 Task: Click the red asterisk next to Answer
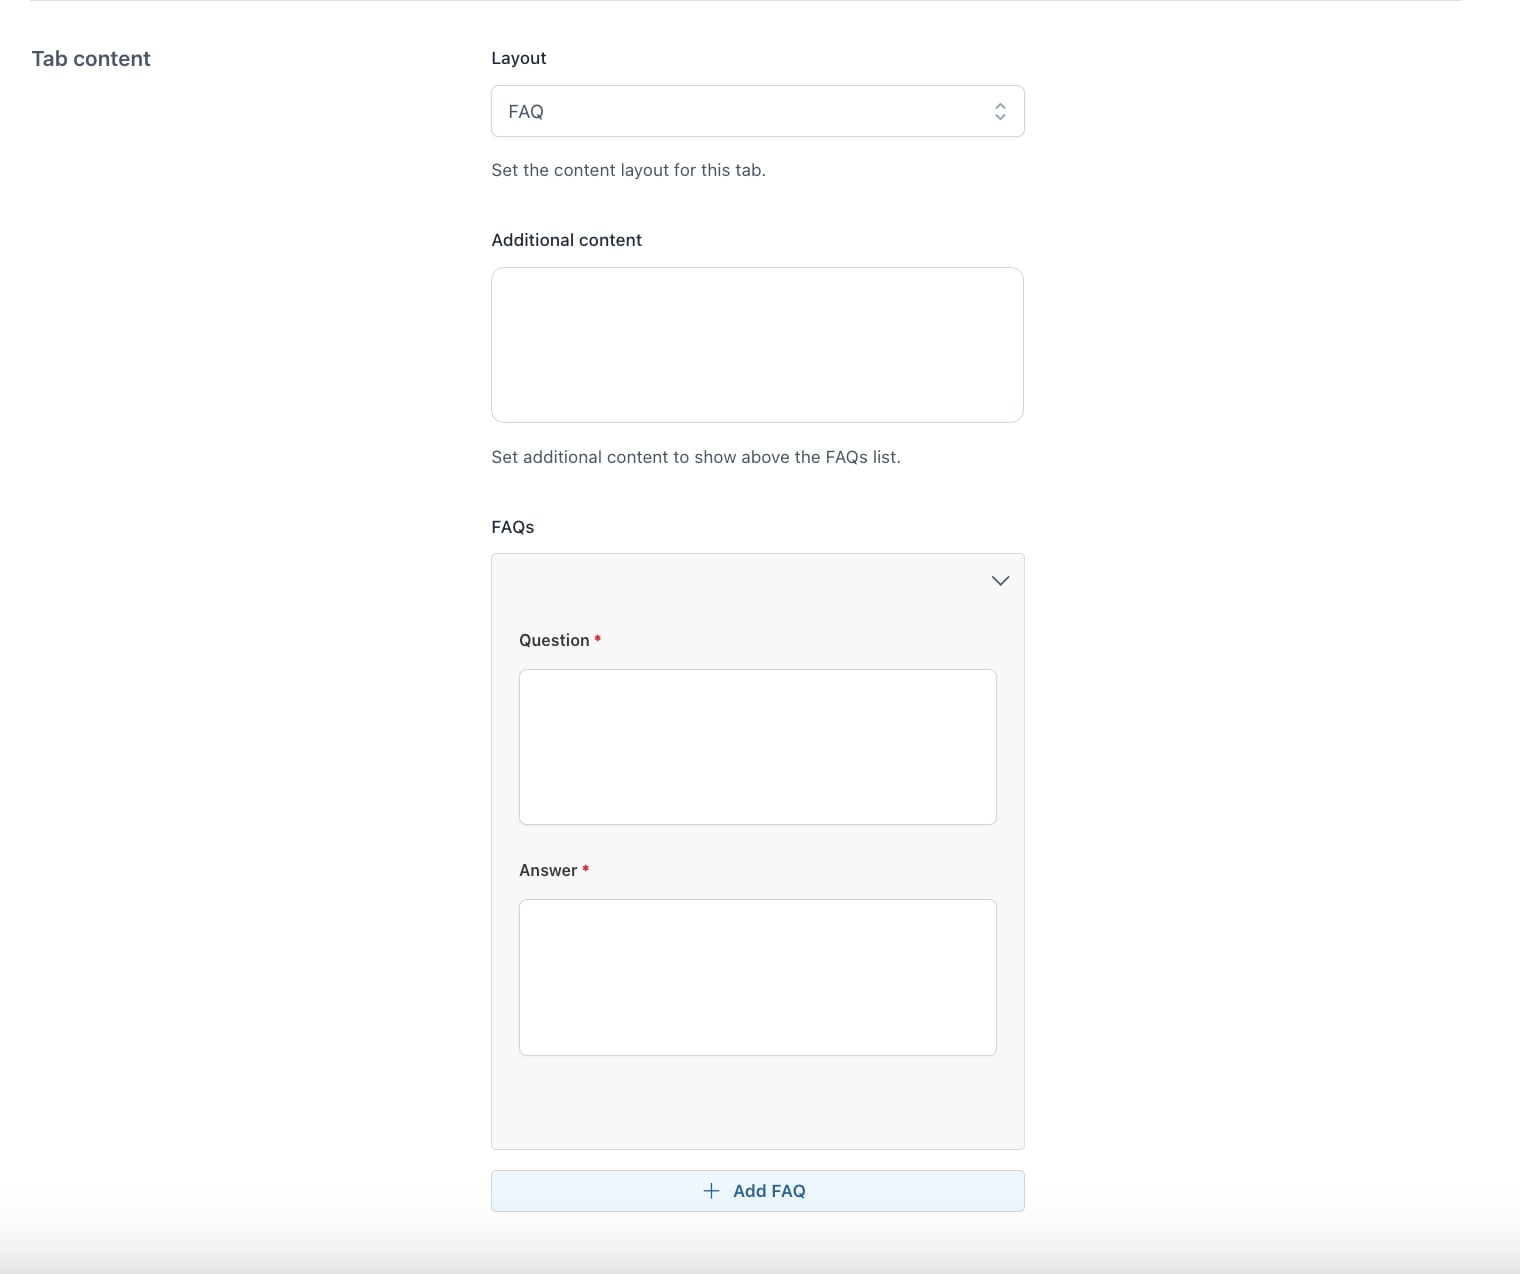pyautogui.click(x=586, y=869)
